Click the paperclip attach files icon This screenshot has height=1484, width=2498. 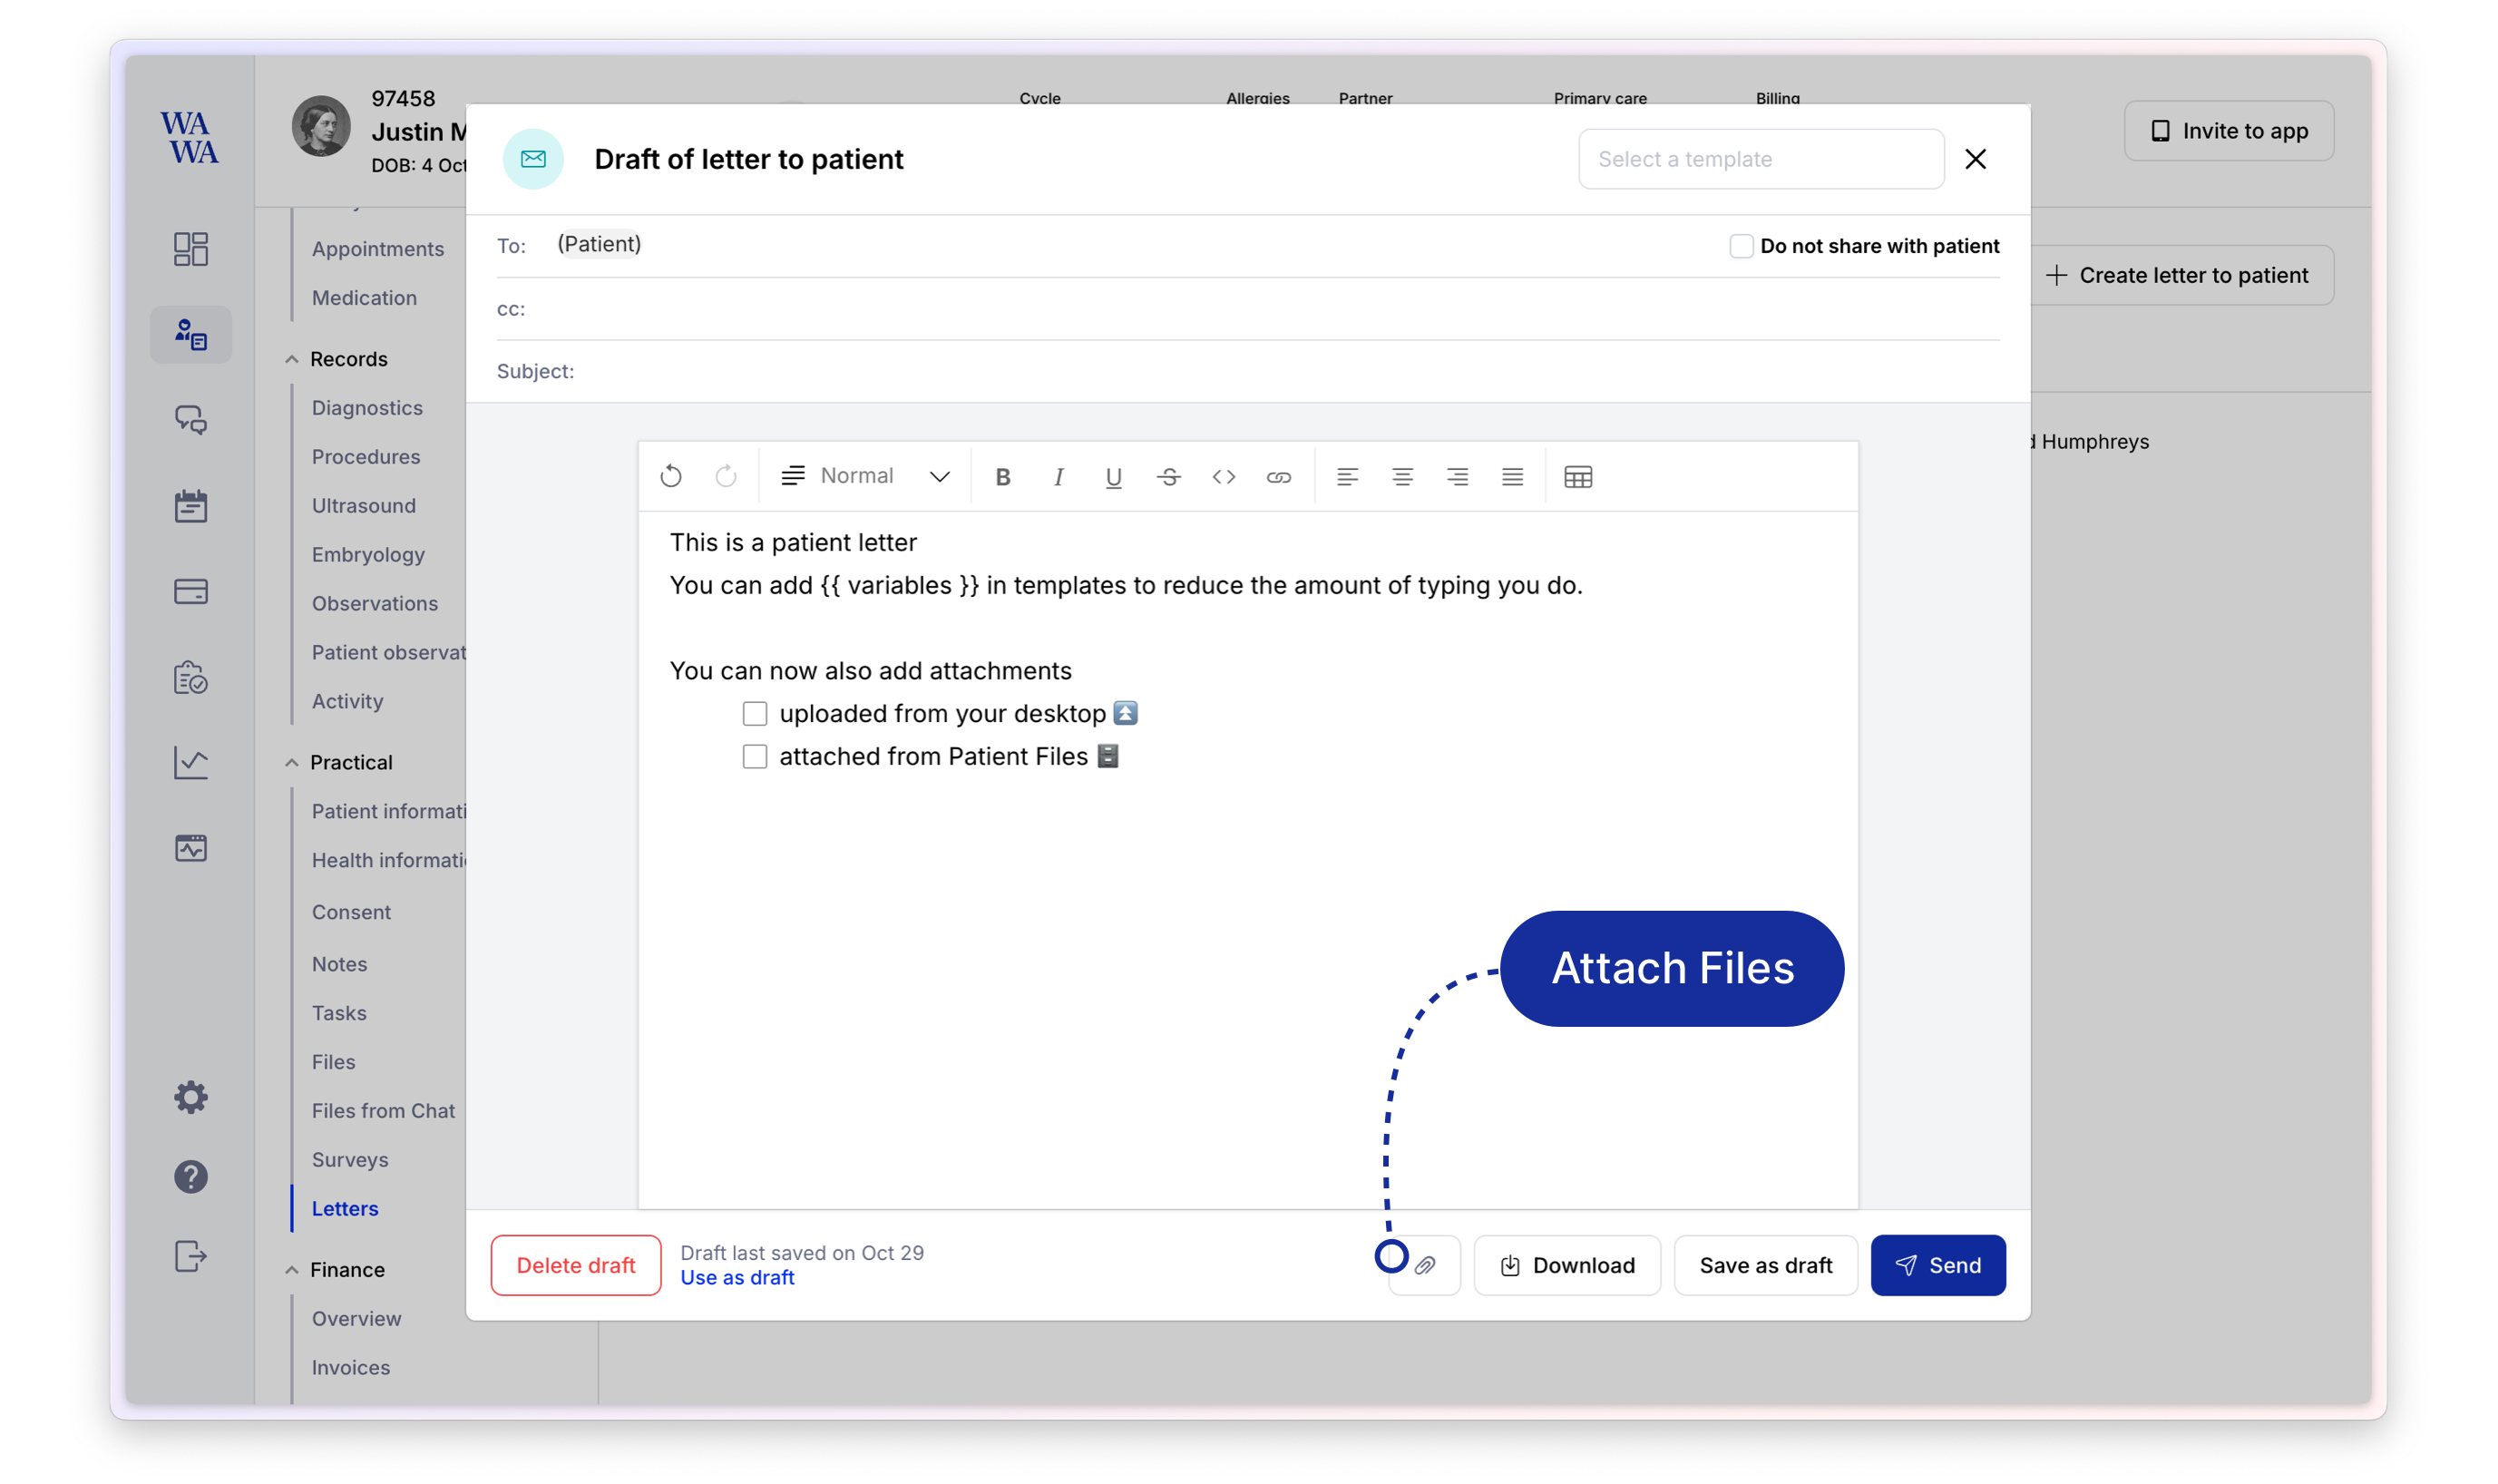pos(1424,1265)
